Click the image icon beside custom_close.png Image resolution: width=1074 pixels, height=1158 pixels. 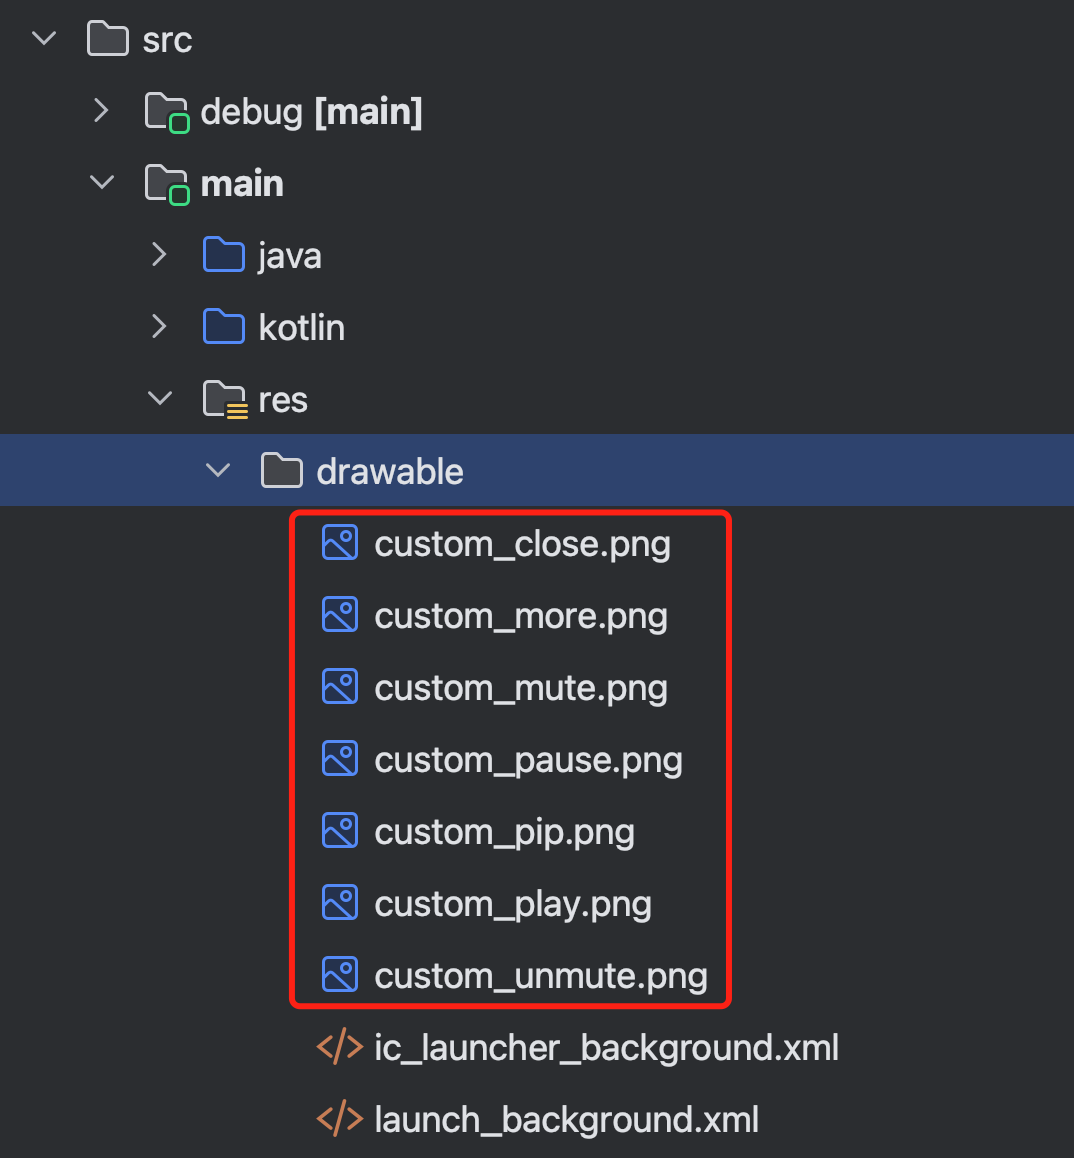pyautogui.click(x=340, y=544)
